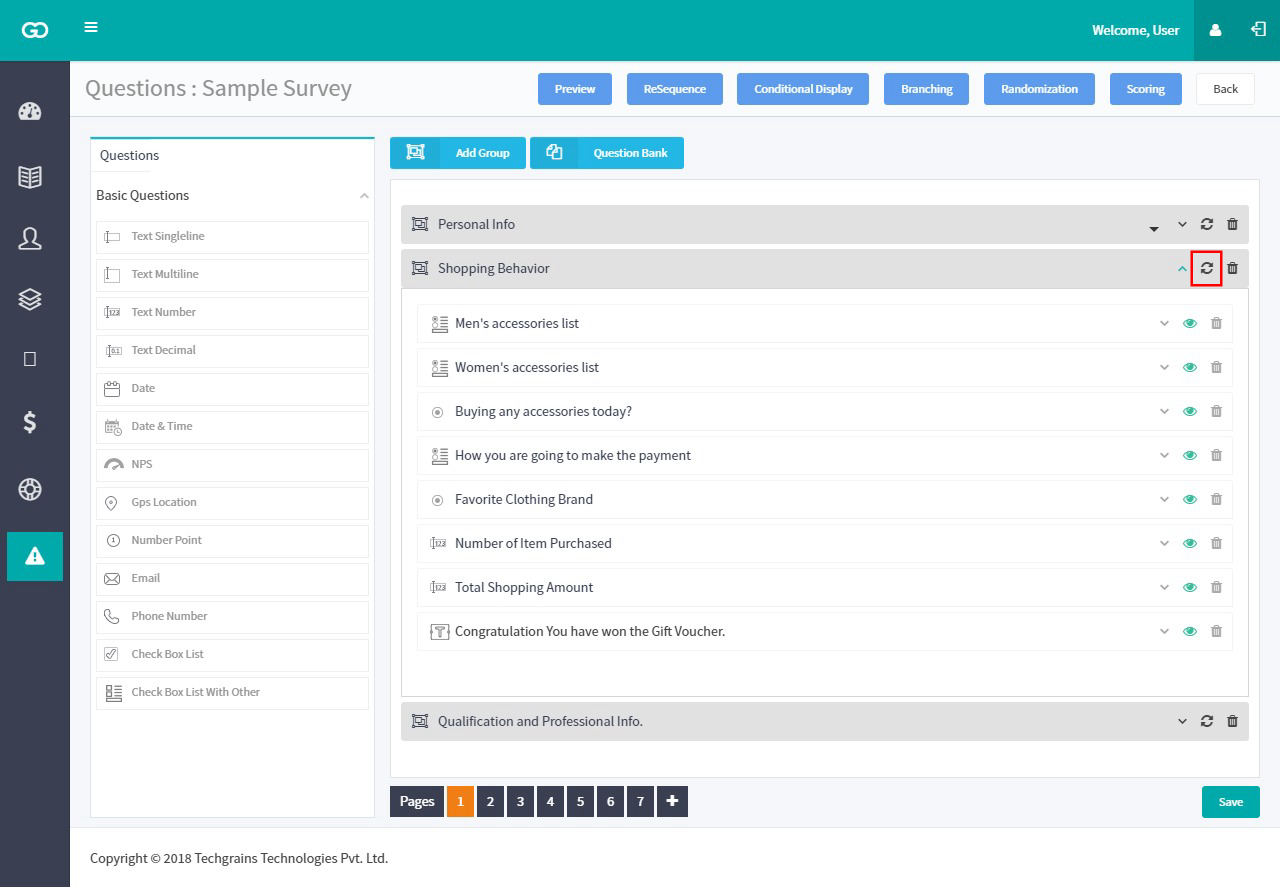The image size is (1280, 887).
Task: Select the Questions tab
Action: point(130,155)
